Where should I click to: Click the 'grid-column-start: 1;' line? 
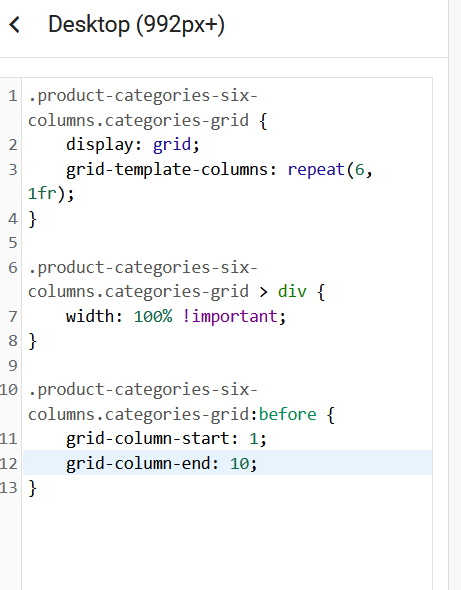coord(166,439)
